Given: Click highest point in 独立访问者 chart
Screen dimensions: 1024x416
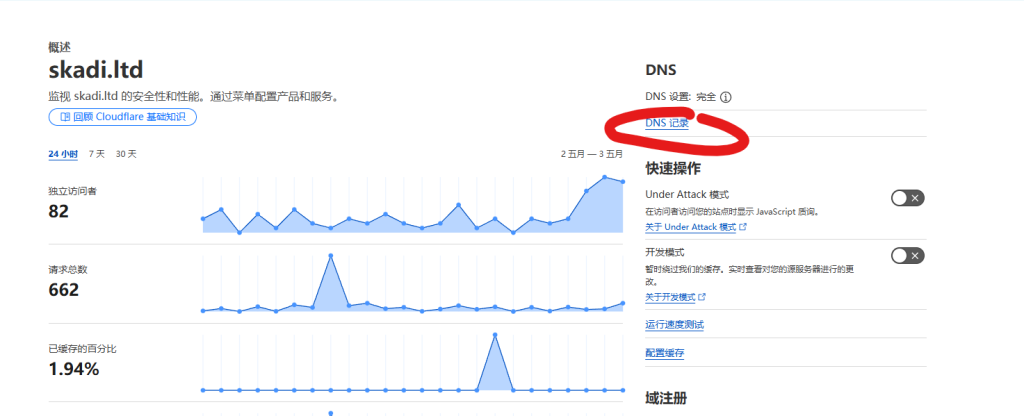Looking at the screenshot, I should [x=605, y=177].
